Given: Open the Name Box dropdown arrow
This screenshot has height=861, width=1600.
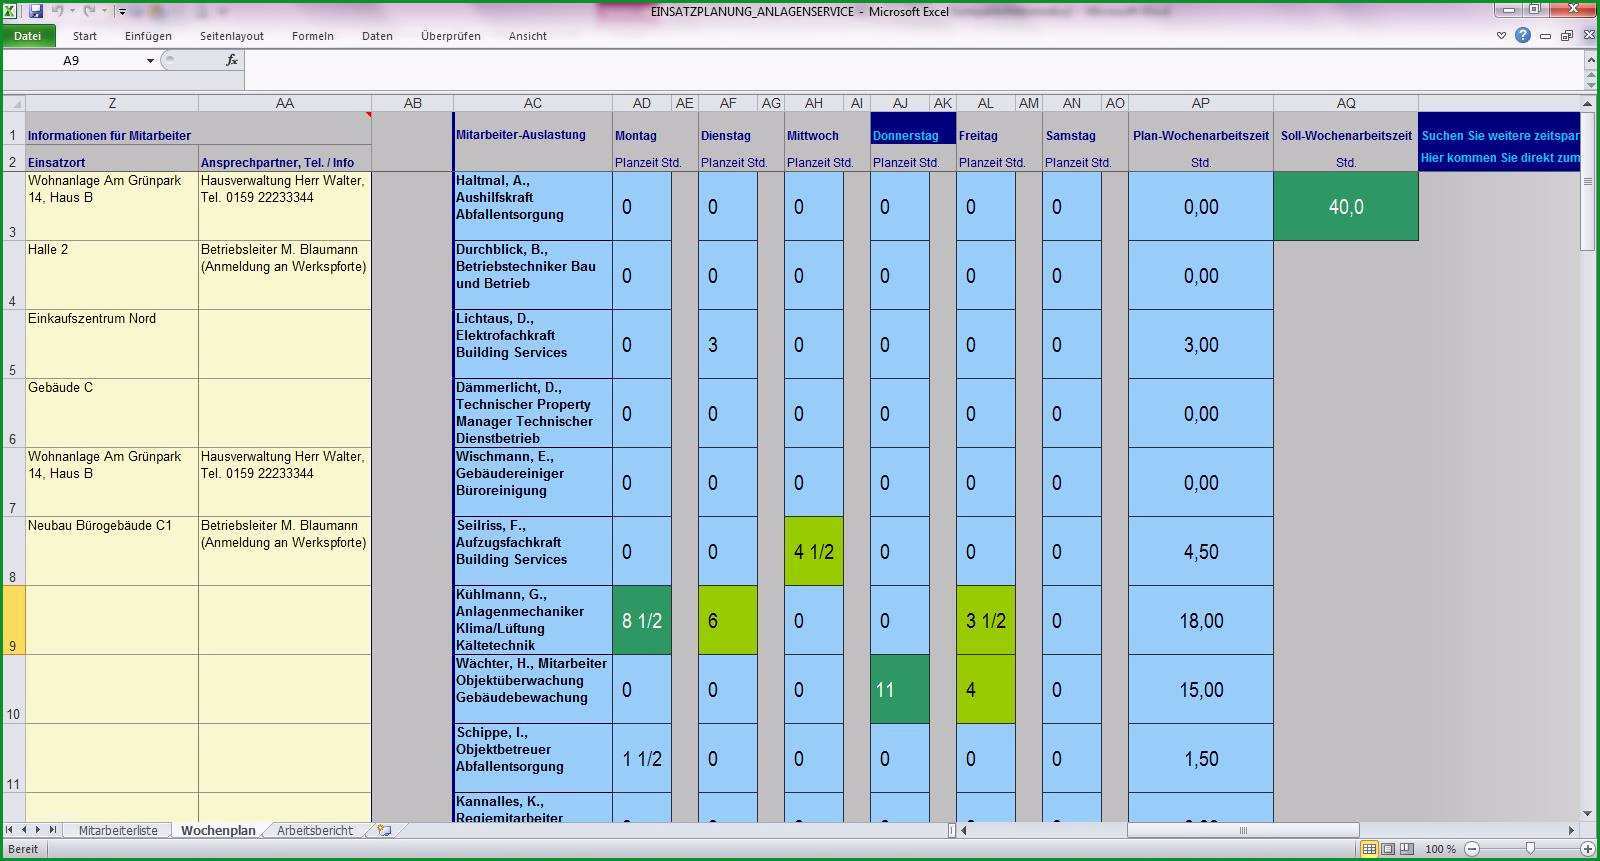Looking at the screenshot, I should [x=150, y=61].
